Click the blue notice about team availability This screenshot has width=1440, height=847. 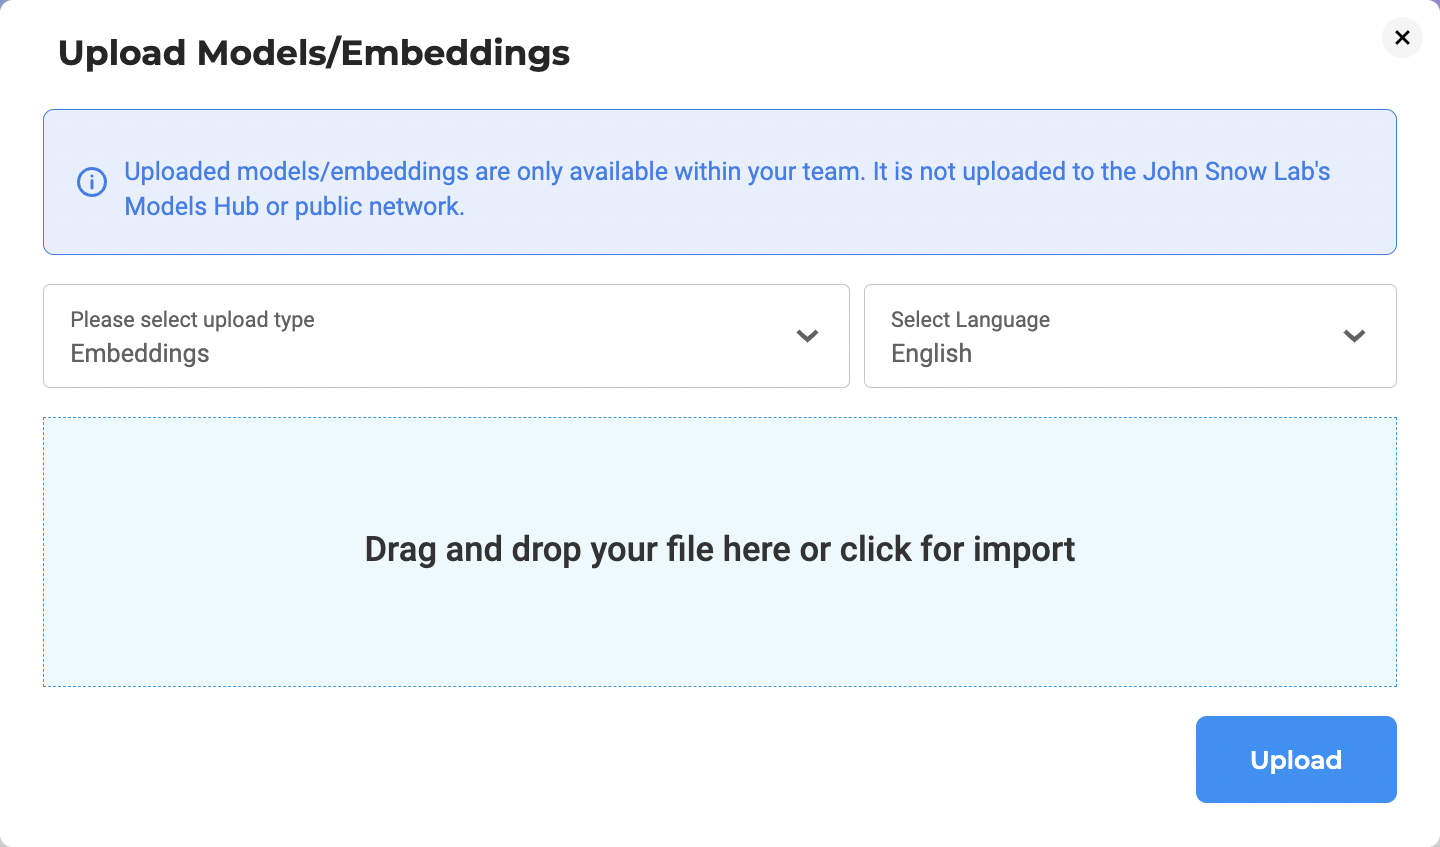click(720, 182)
